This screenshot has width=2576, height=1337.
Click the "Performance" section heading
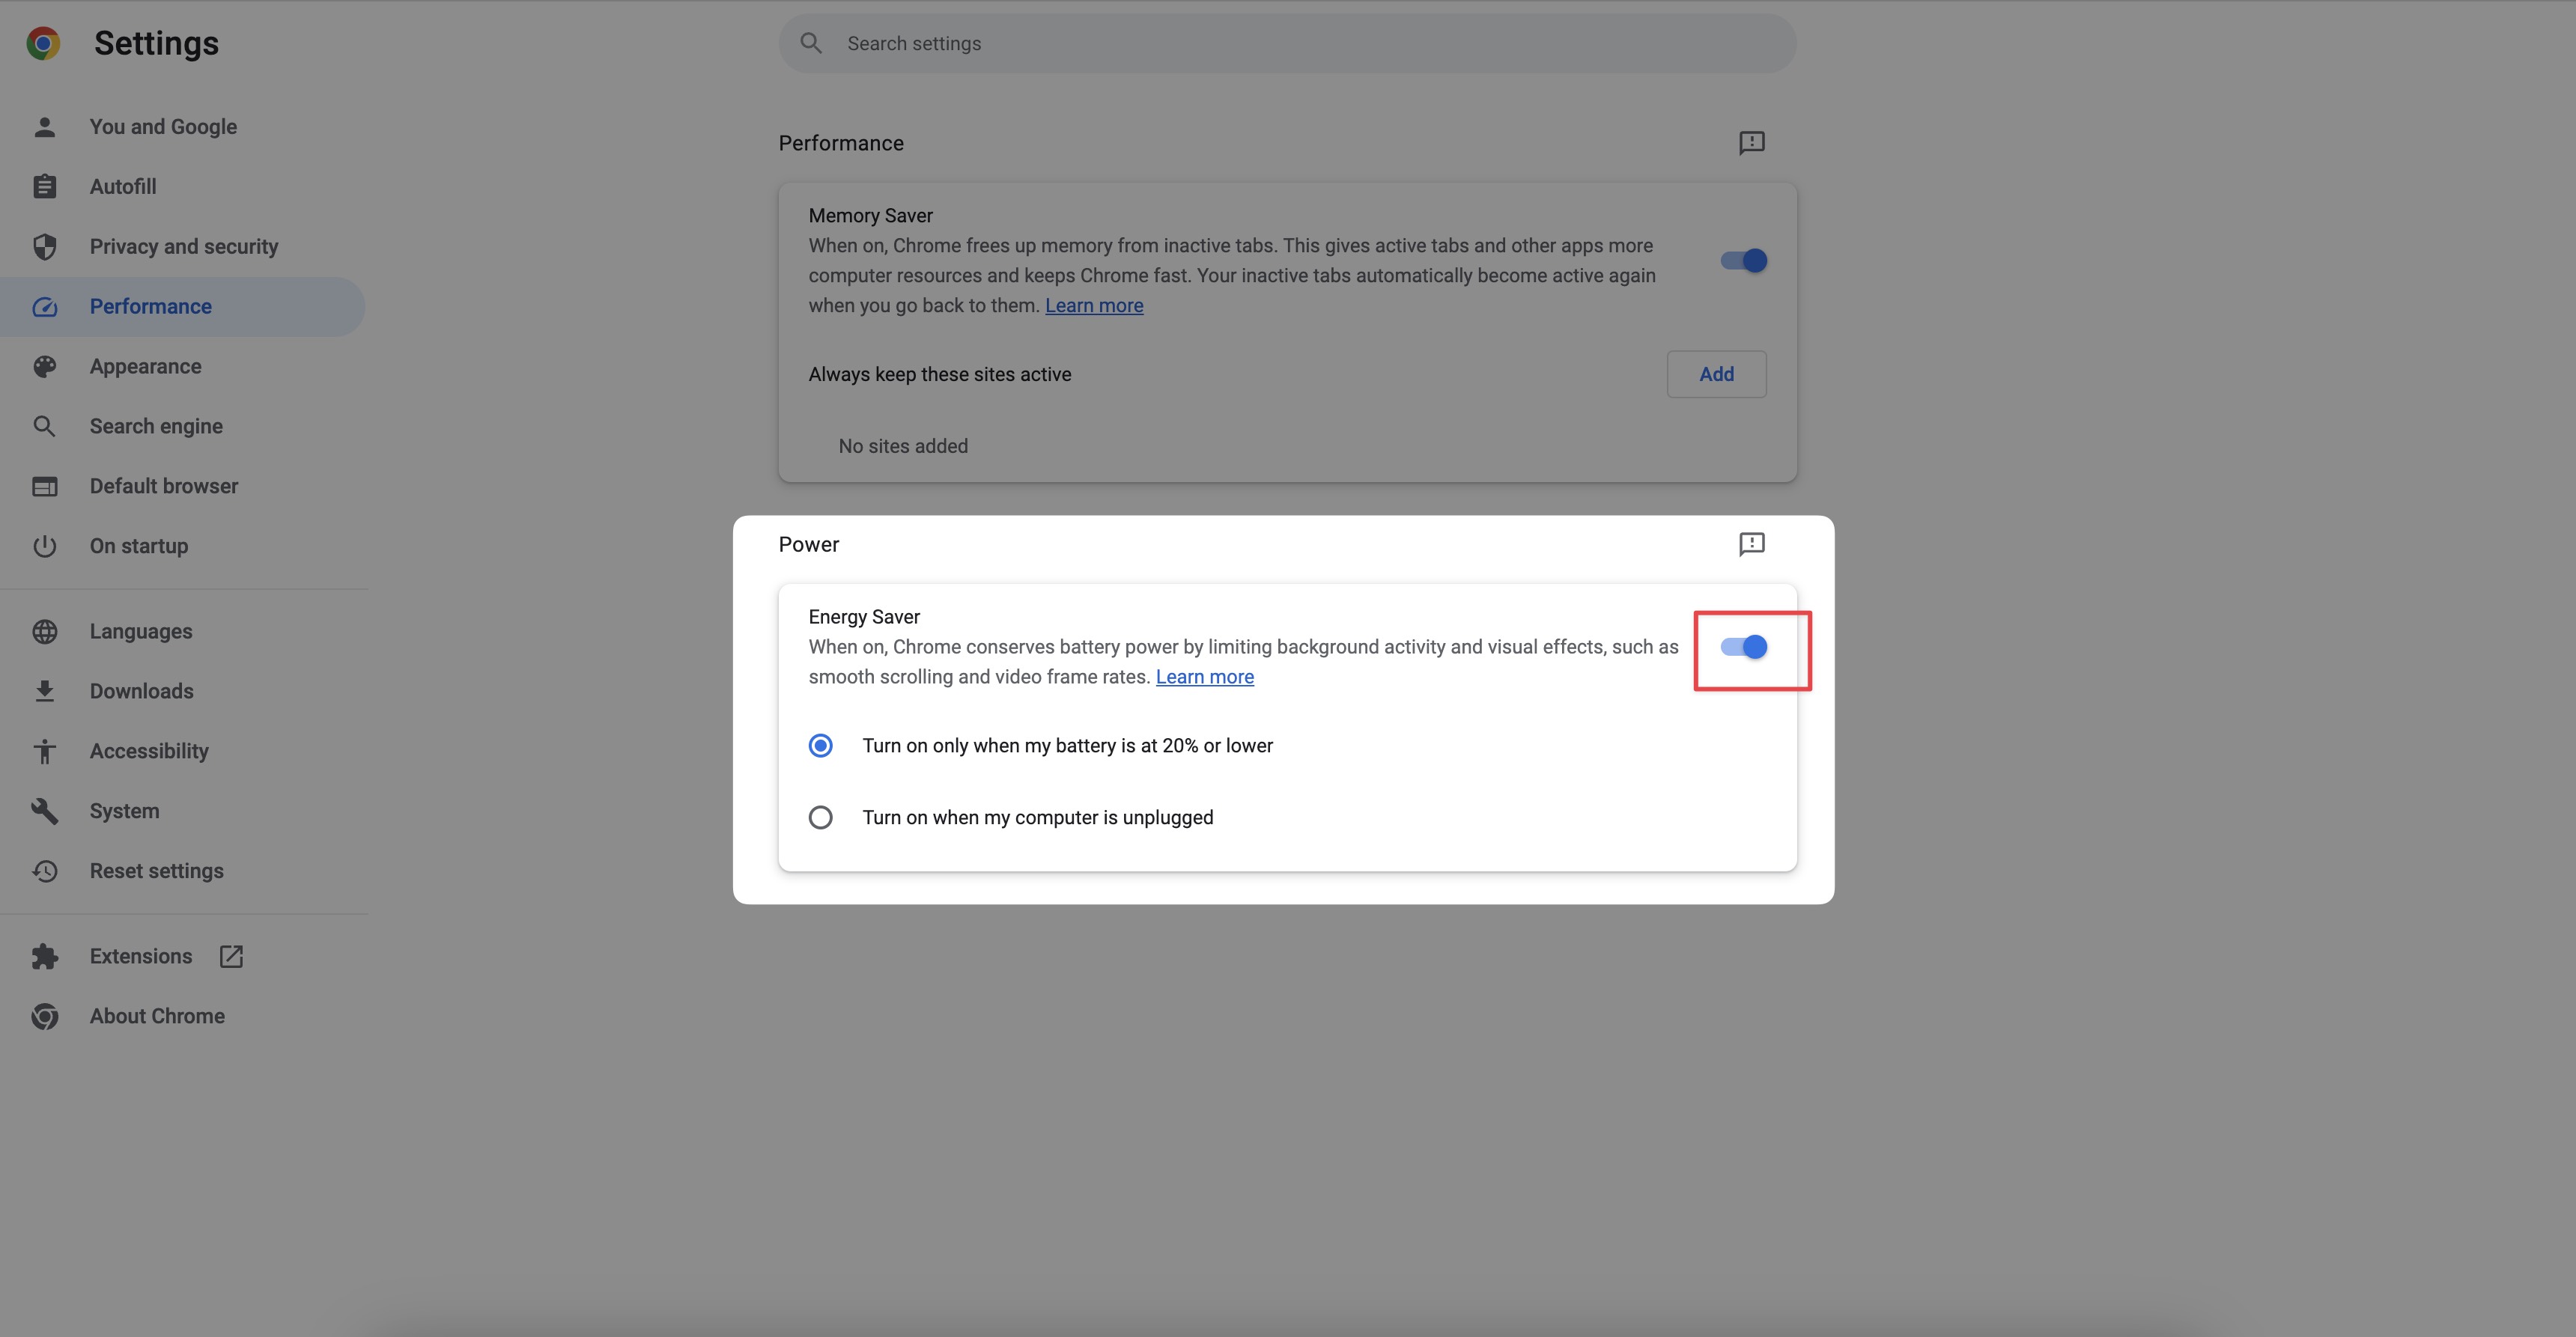click(x=841, y=143)
